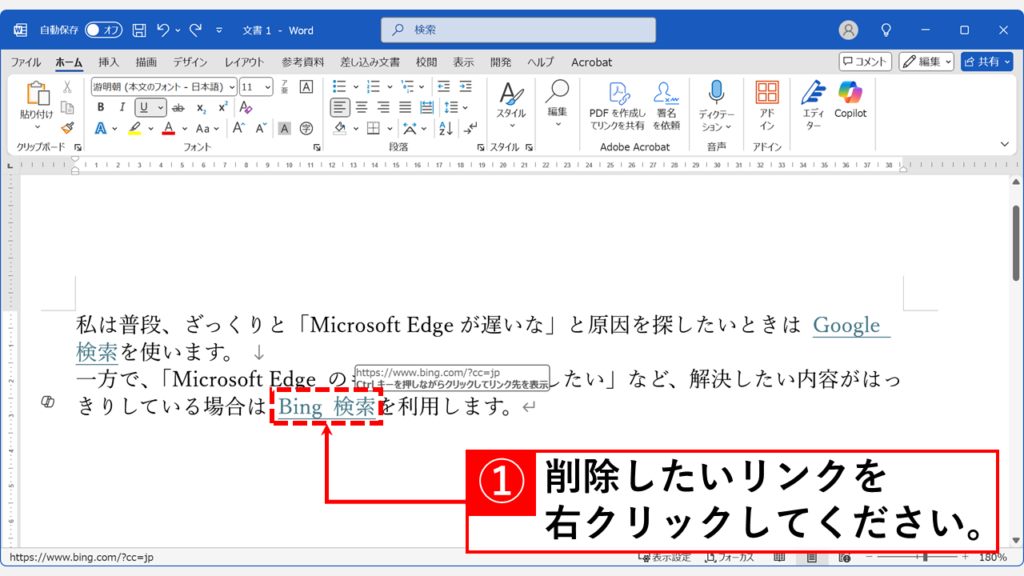Click the Justify alignment icon
1024x576 pixels.
click(405, 108)
